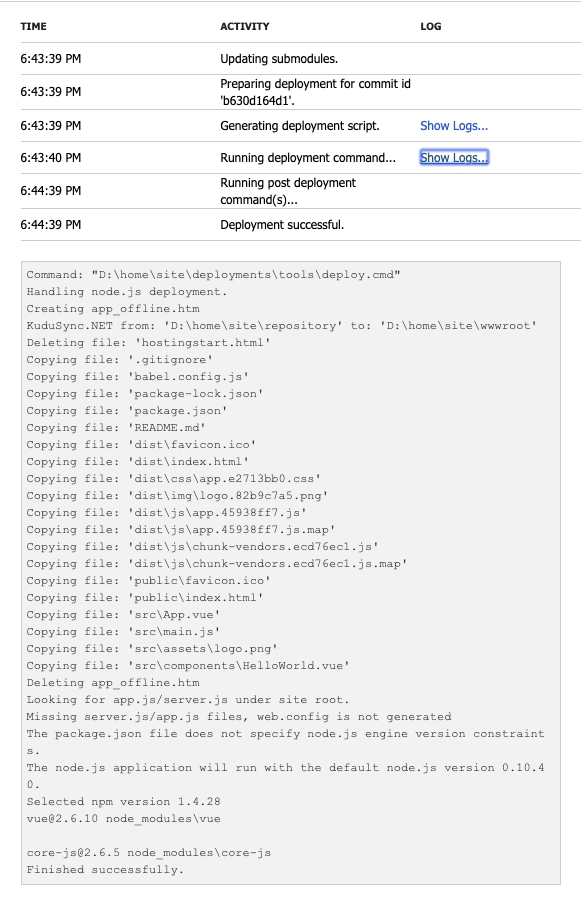Screen dimensions: 581x922
Task: Click the deploy.cmd command line in log
Action: pos(213,275)
